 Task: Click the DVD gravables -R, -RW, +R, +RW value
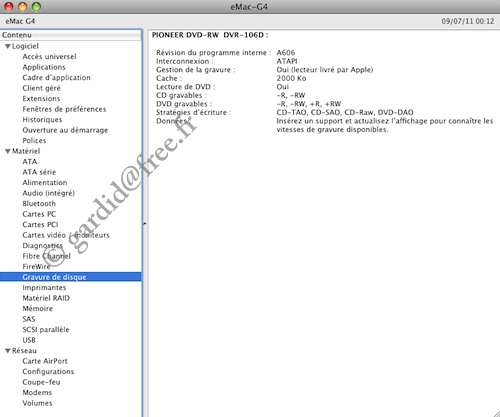pos(309,104)
